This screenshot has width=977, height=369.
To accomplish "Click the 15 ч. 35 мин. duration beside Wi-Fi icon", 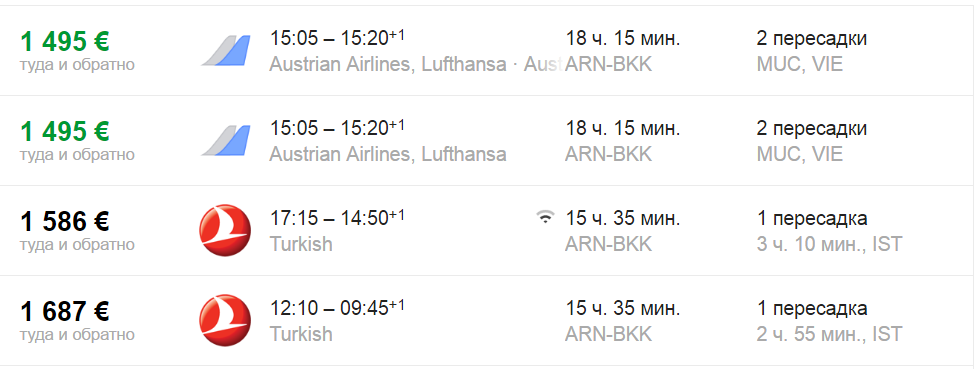I will 622,218.
